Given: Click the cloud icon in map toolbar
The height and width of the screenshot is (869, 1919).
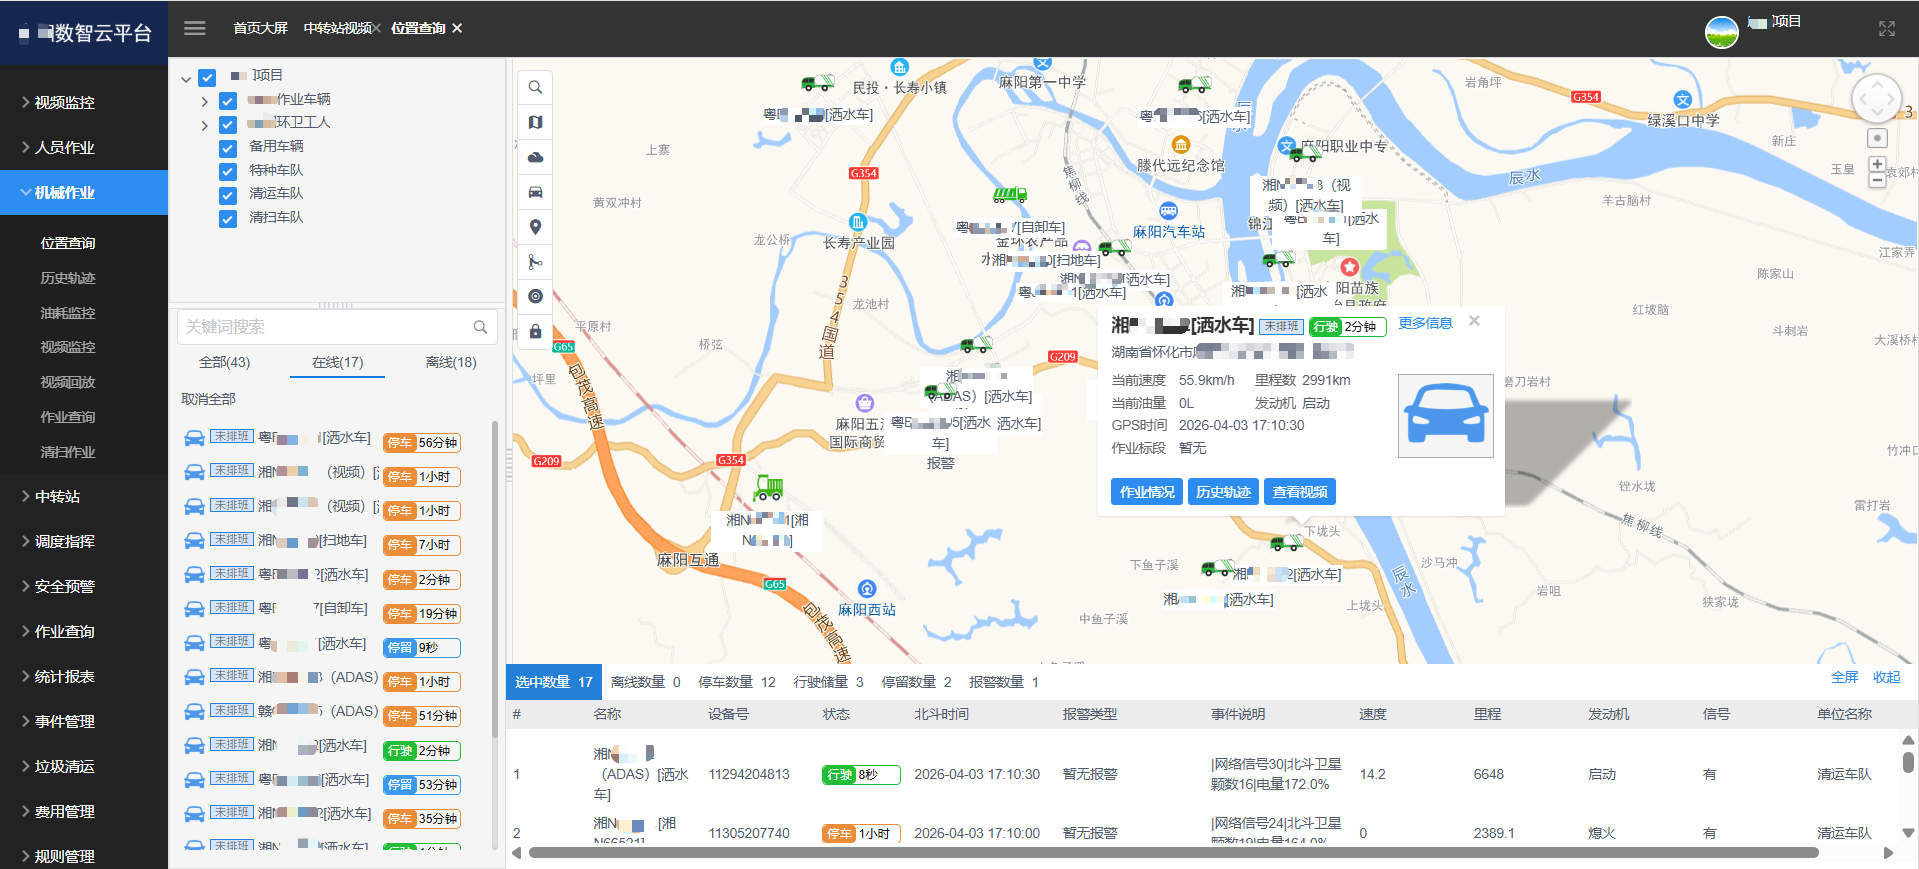Looking at the screenshot, I should point(535,157).
